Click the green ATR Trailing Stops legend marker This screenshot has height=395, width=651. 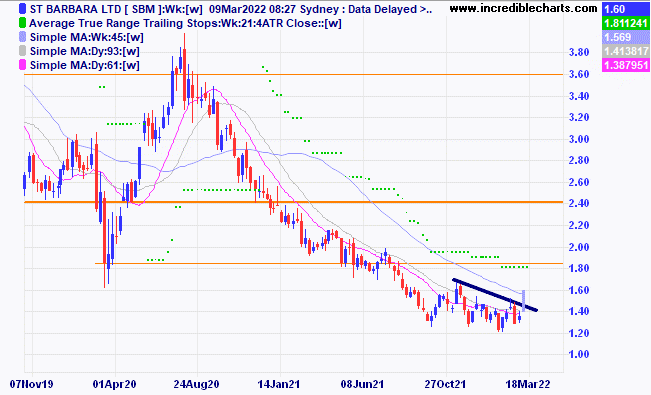tap(22, 23)
